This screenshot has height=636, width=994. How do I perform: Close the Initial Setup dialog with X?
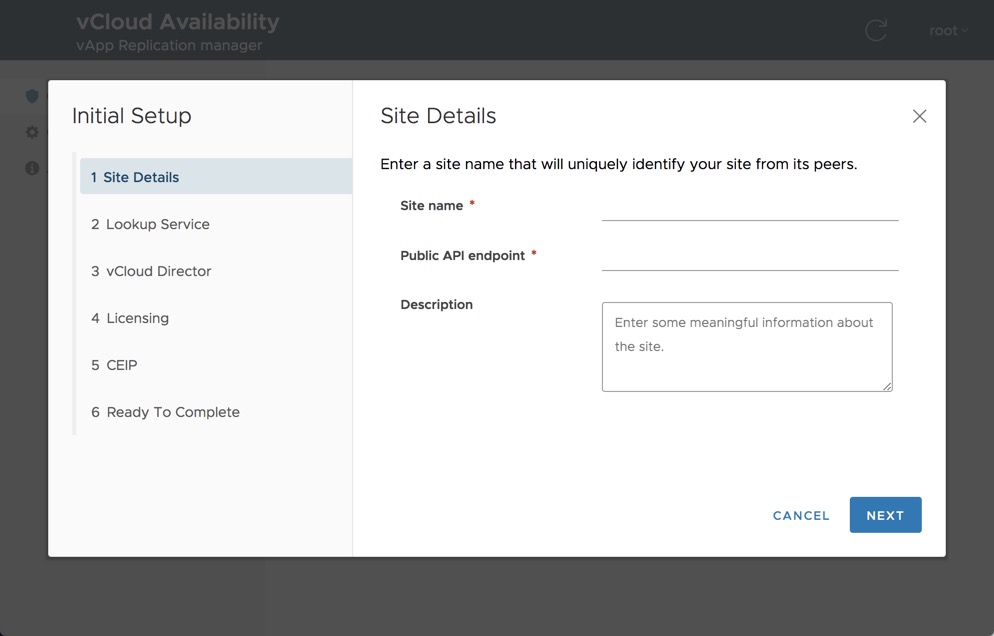[919, 116]
